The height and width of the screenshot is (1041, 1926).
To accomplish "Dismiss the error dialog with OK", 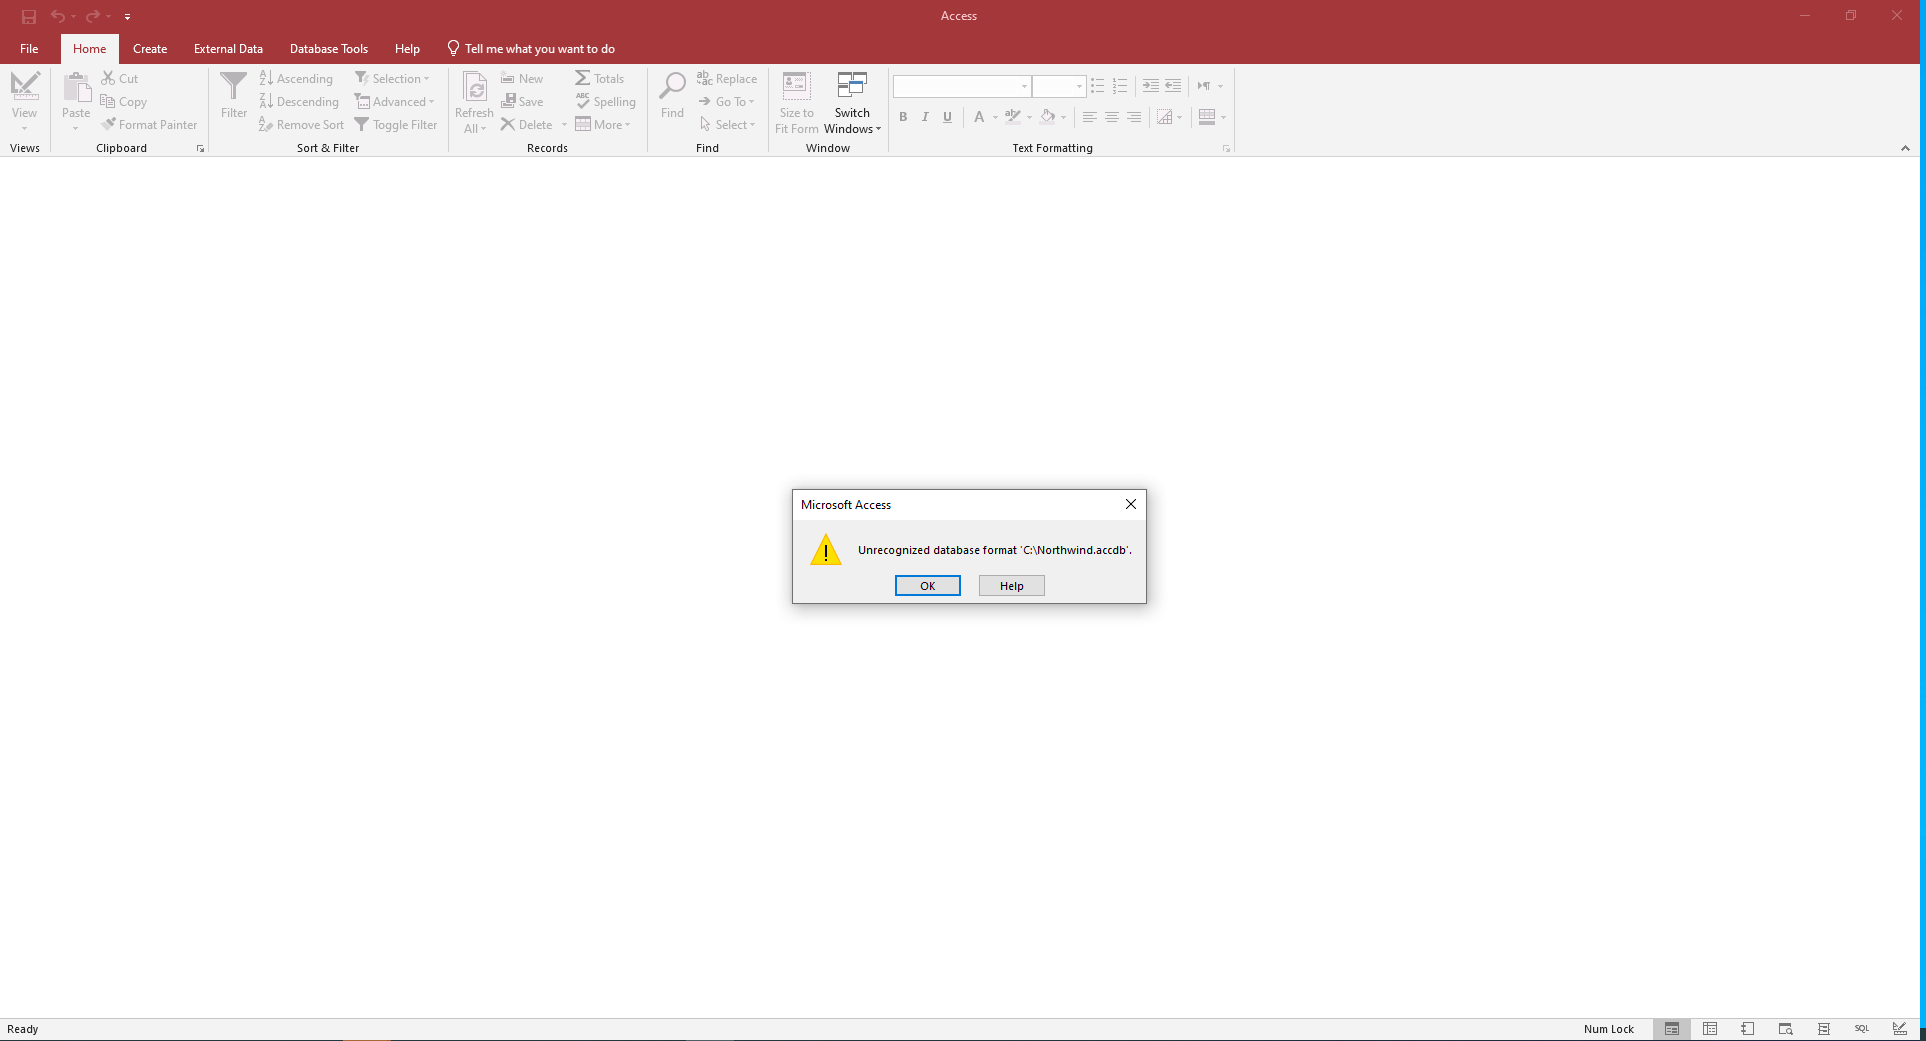I will point(927,585).
